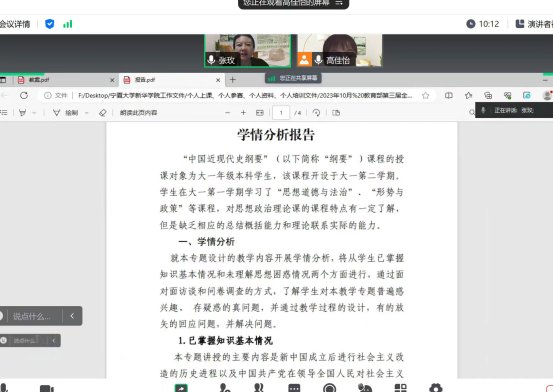The width and height of the screenshot is (553, 392).
Task: Select 高佳怡's video thumbnail
Action: click(x=339, y=50)
